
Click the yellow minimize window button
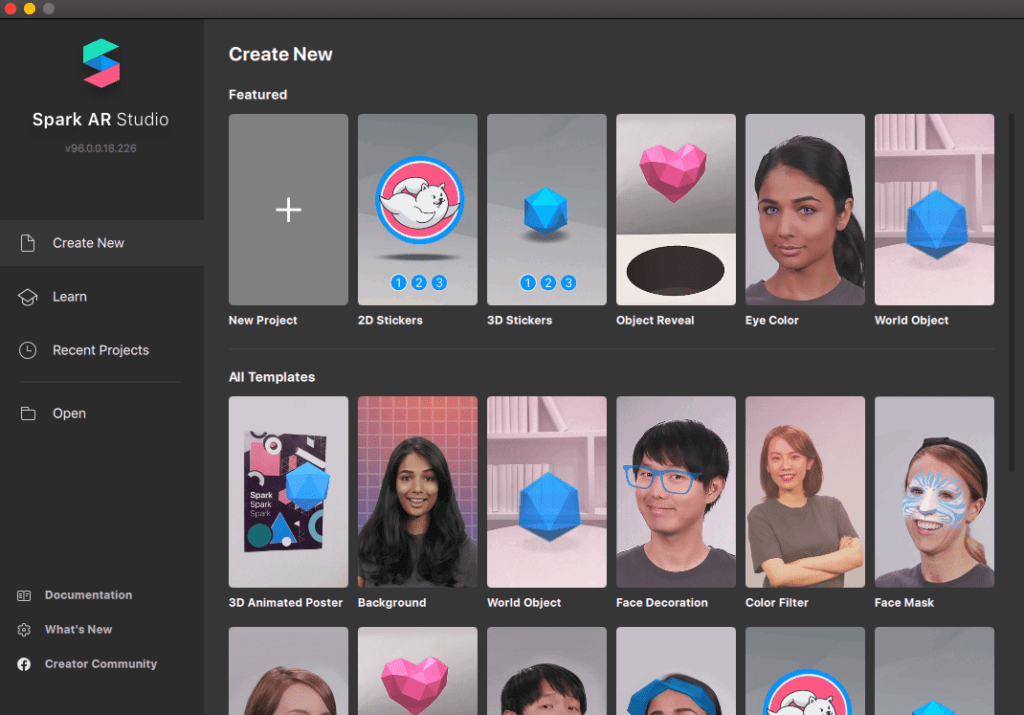[29, 8]
